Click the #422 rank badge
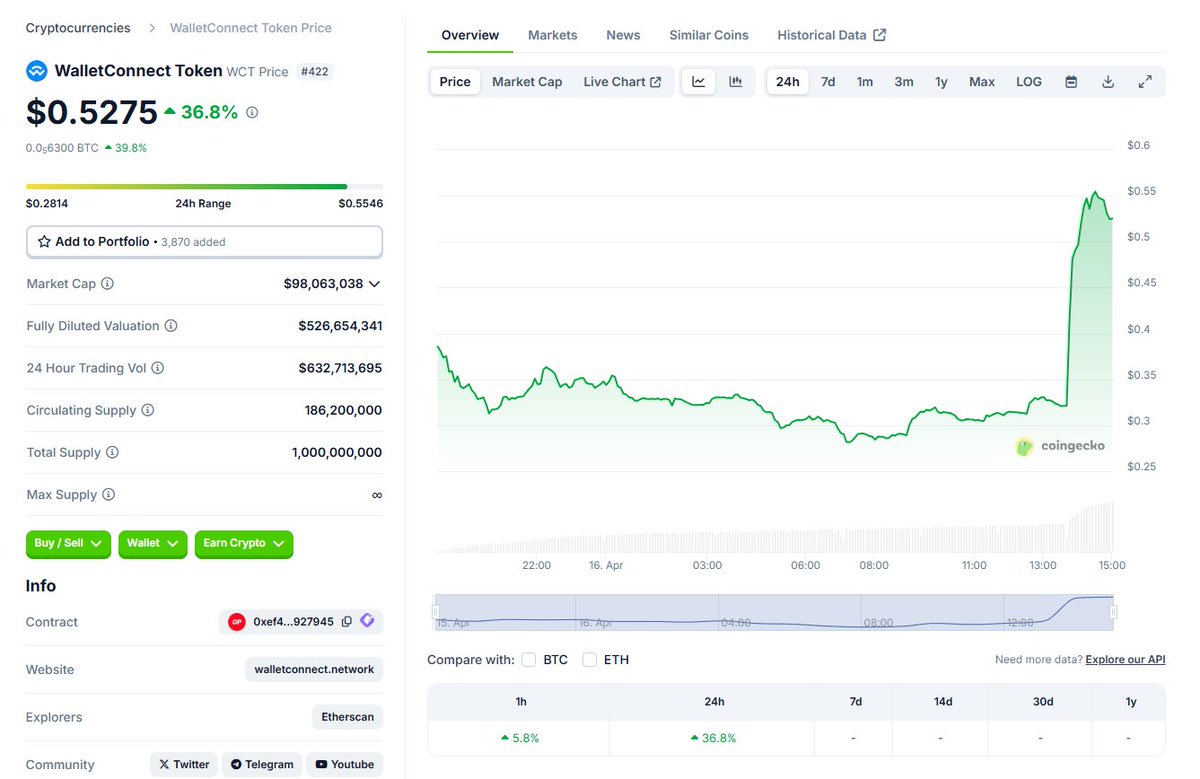Viewport: 1200px width, 779px height. [x=316, y=72]
